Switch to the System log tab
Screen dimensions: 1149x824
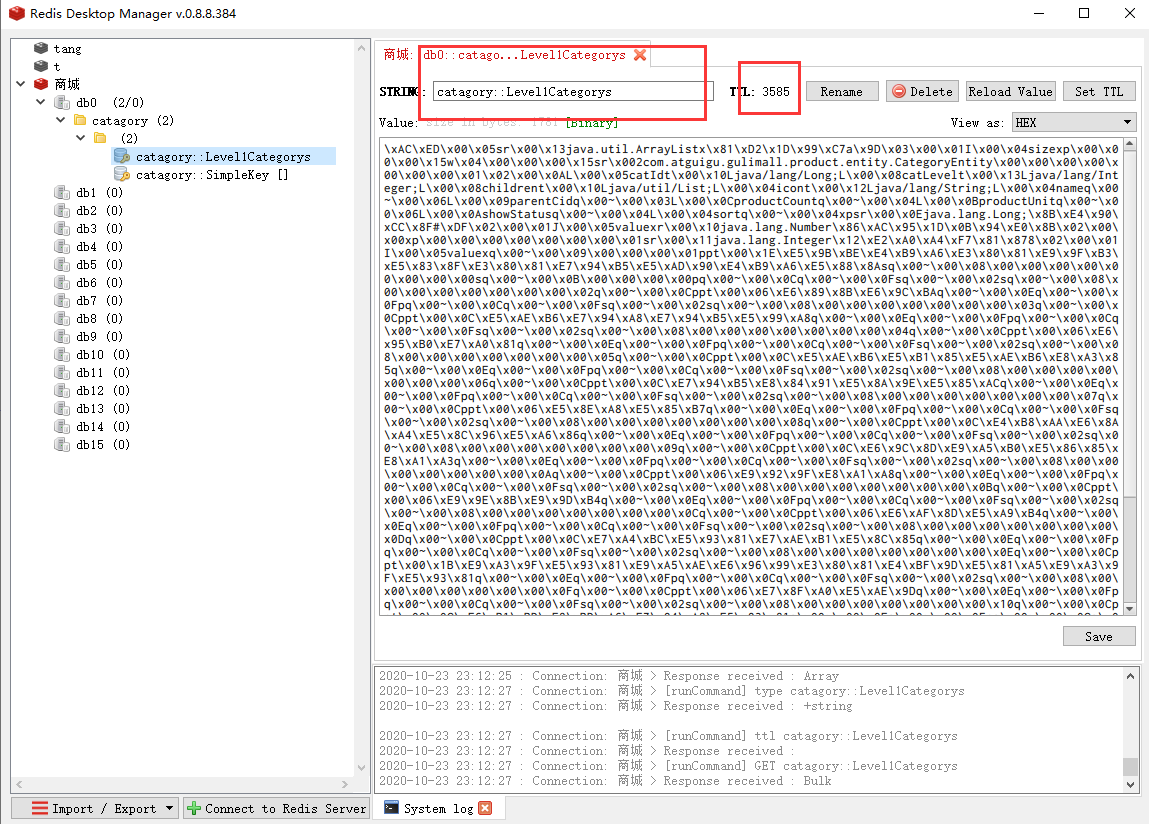point(437,808)
